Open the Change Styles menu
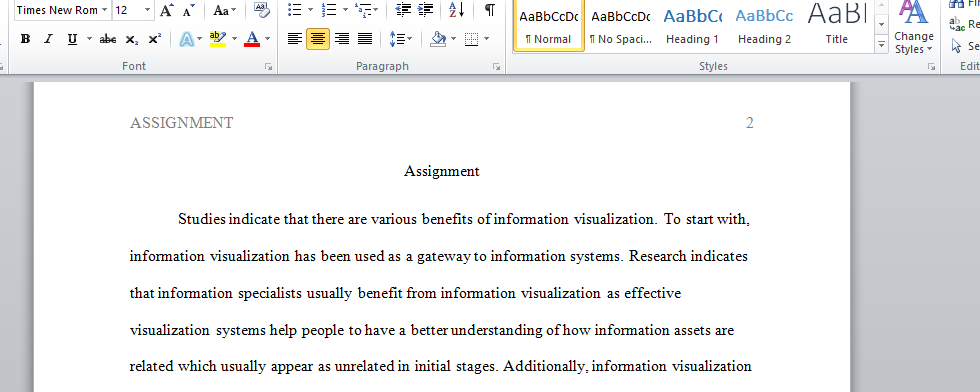Viewport: 980px width, 392px height. tap(914, 28)
